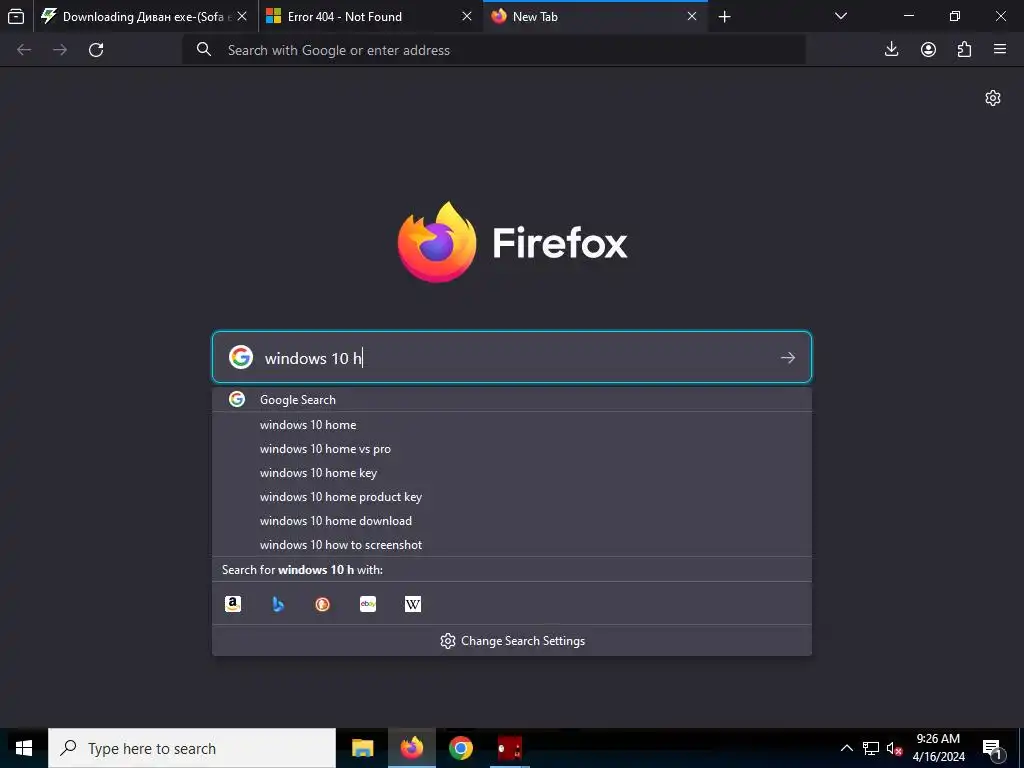This screenshot has height=768, width=1024.
Task: Choose suggestion windows 10 home
Action: point(511,424)
